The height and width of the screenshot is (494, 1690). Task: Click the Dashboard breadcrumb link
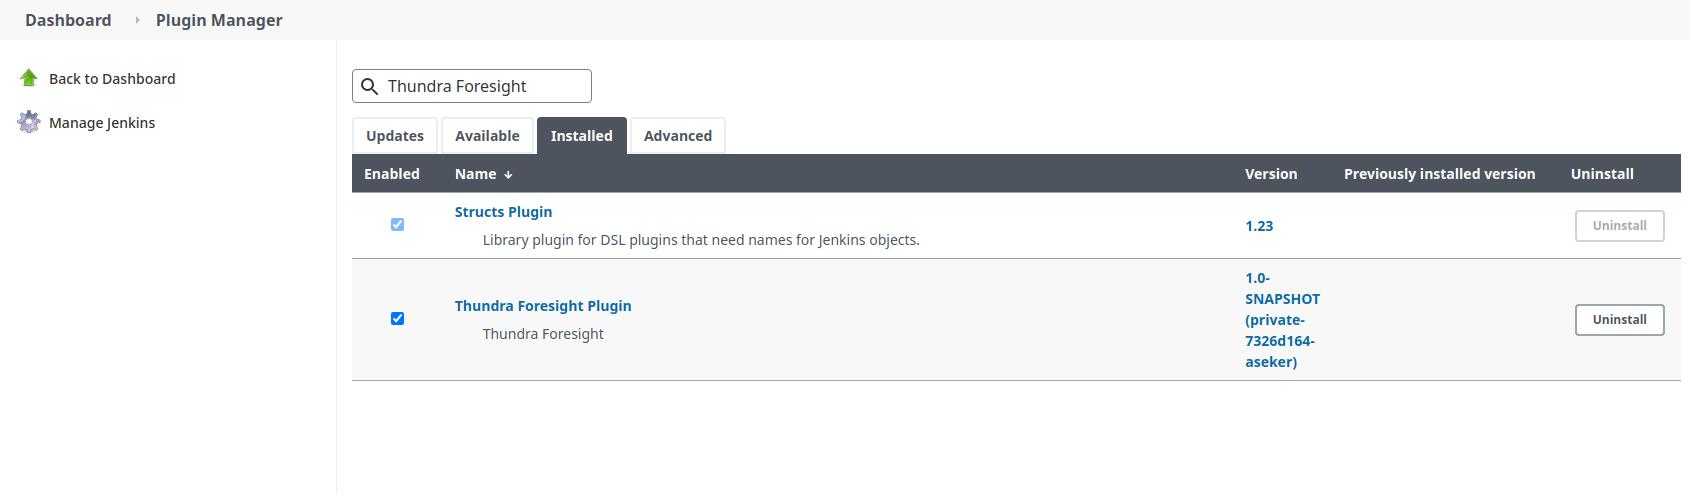click(x=68, y=20)
